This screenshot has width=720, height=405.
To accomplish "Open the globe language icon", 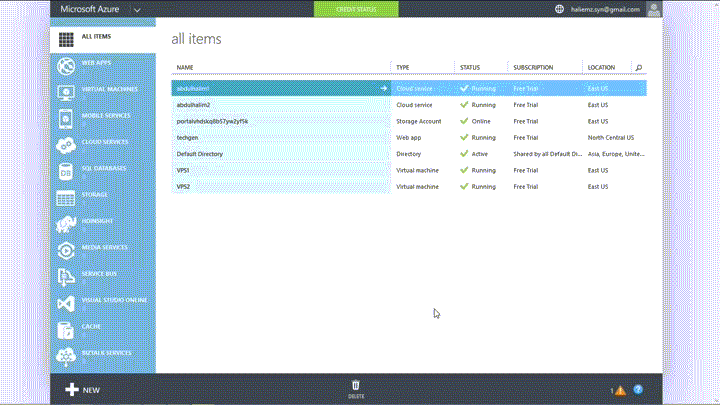I will click(x=559, y=9).
